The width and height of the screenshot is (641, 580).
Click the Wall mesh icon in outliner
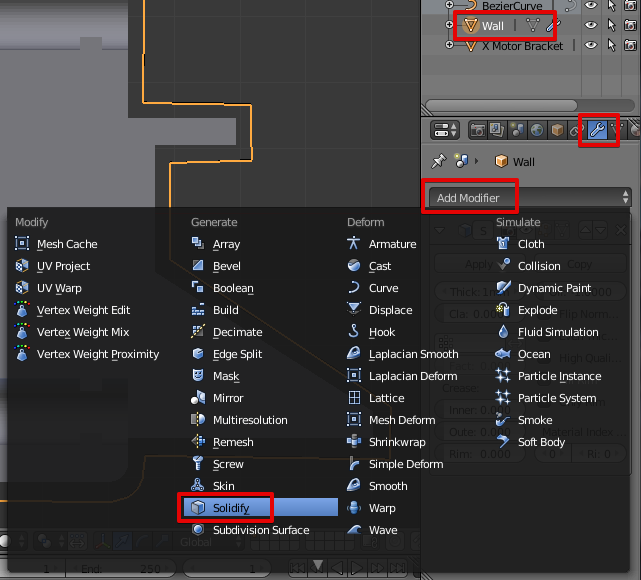tap(472, 26)
